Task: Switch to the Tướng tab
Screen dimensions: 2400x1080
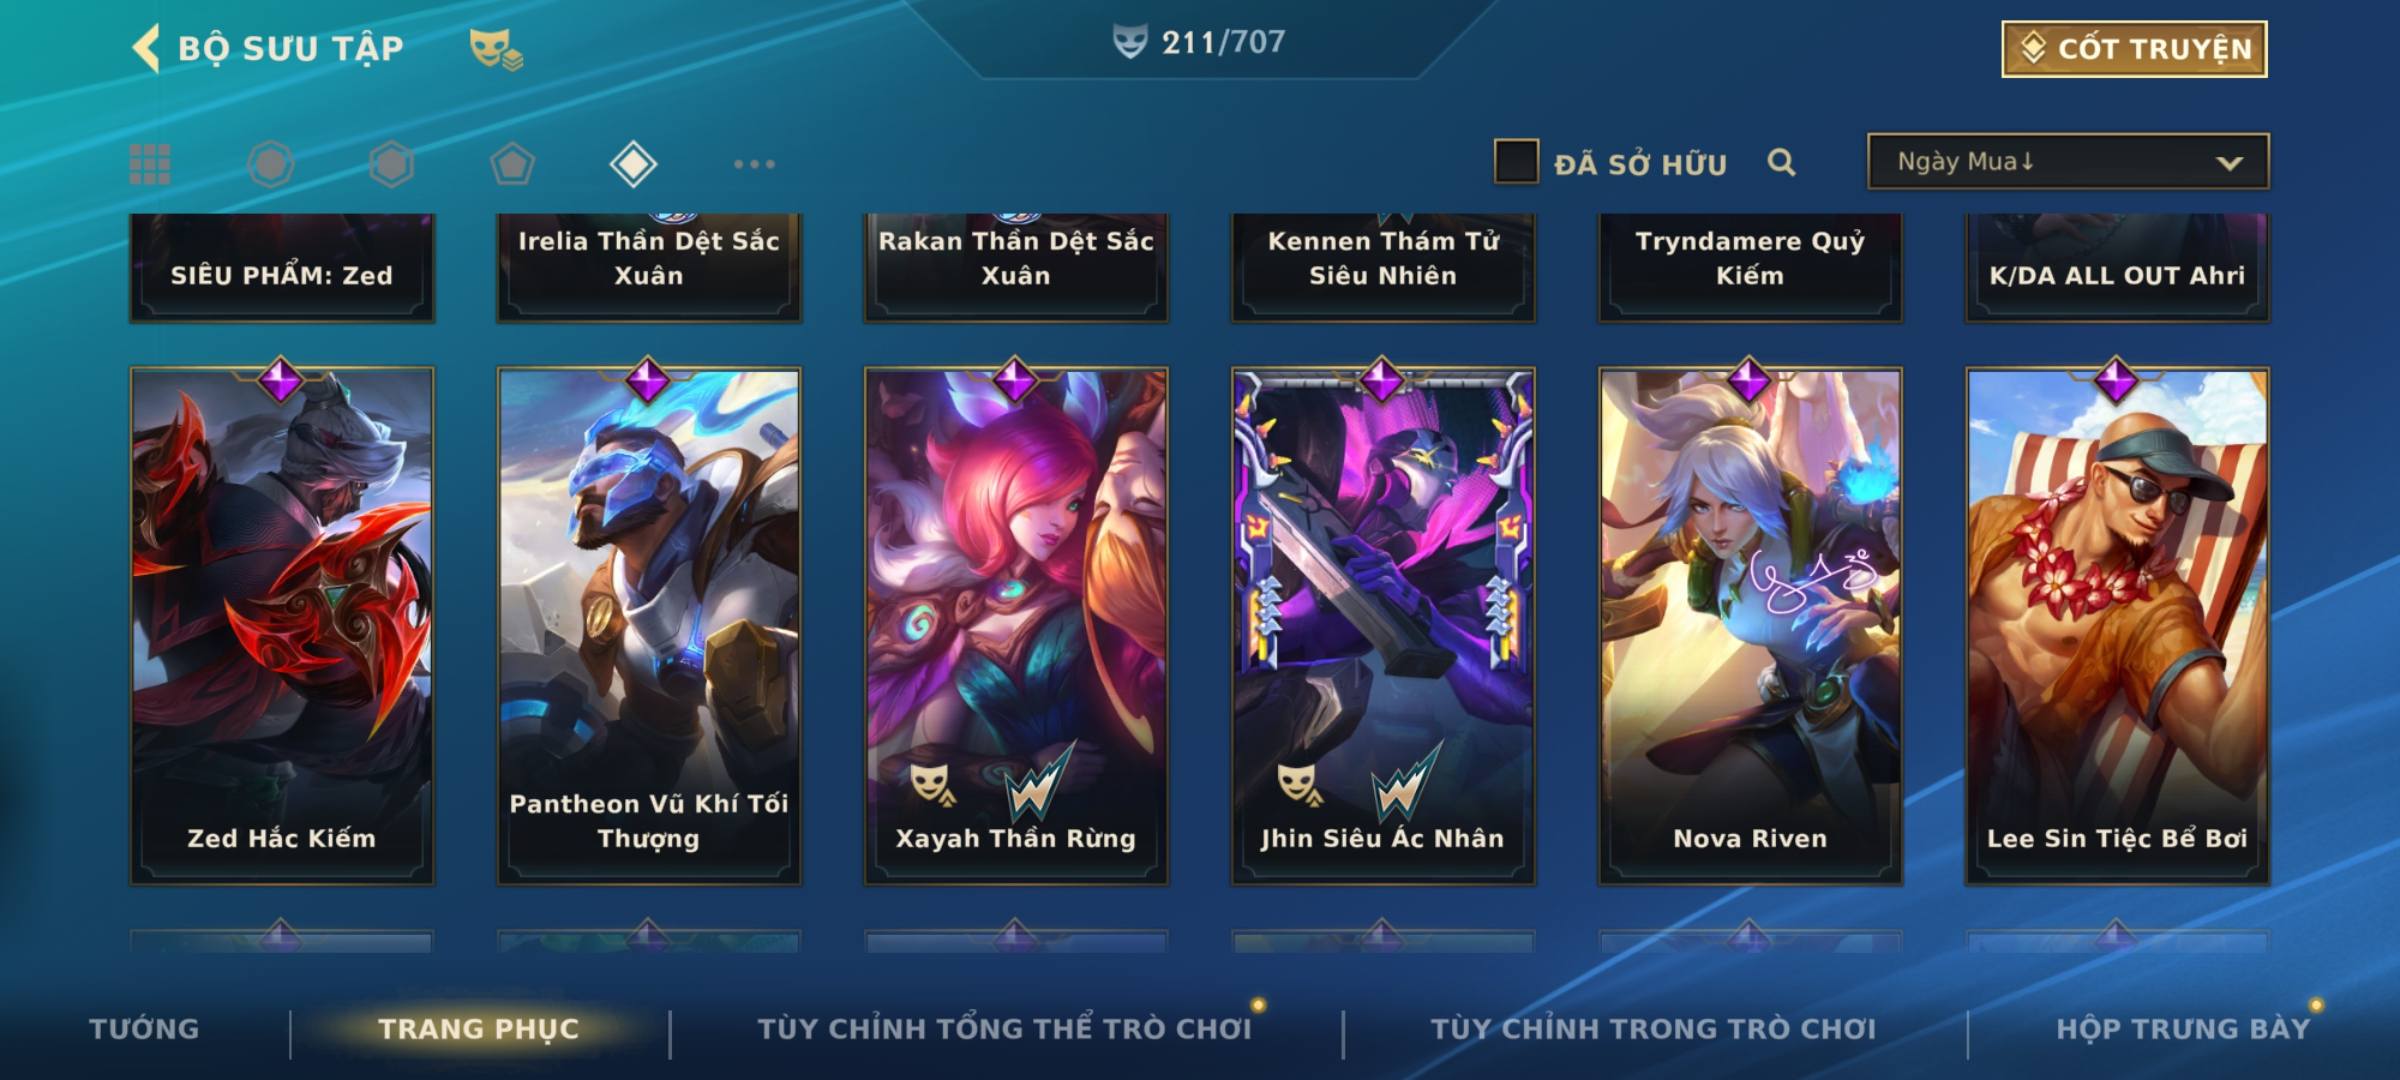Action: 144,1029
